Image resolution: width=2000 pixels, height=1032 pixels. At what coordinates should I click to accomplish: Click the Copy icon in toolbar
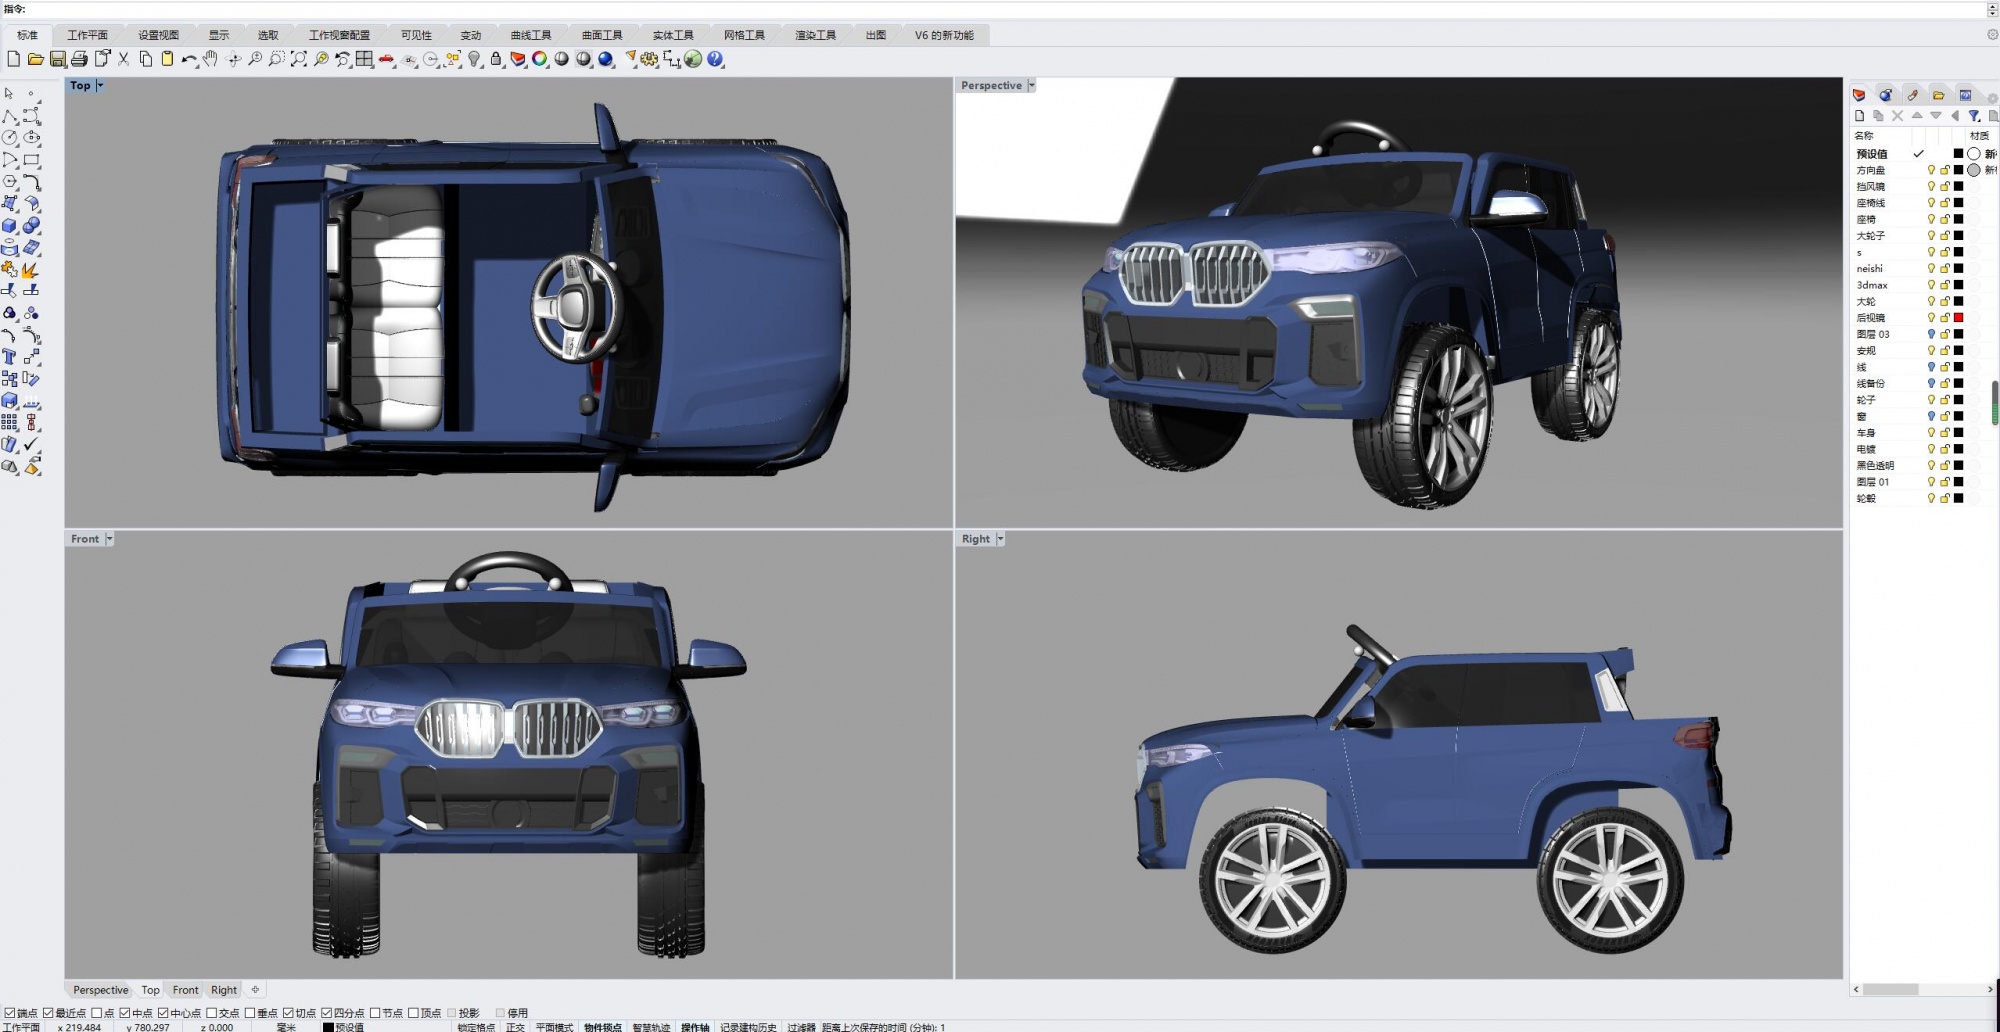[x=145, y=59]
